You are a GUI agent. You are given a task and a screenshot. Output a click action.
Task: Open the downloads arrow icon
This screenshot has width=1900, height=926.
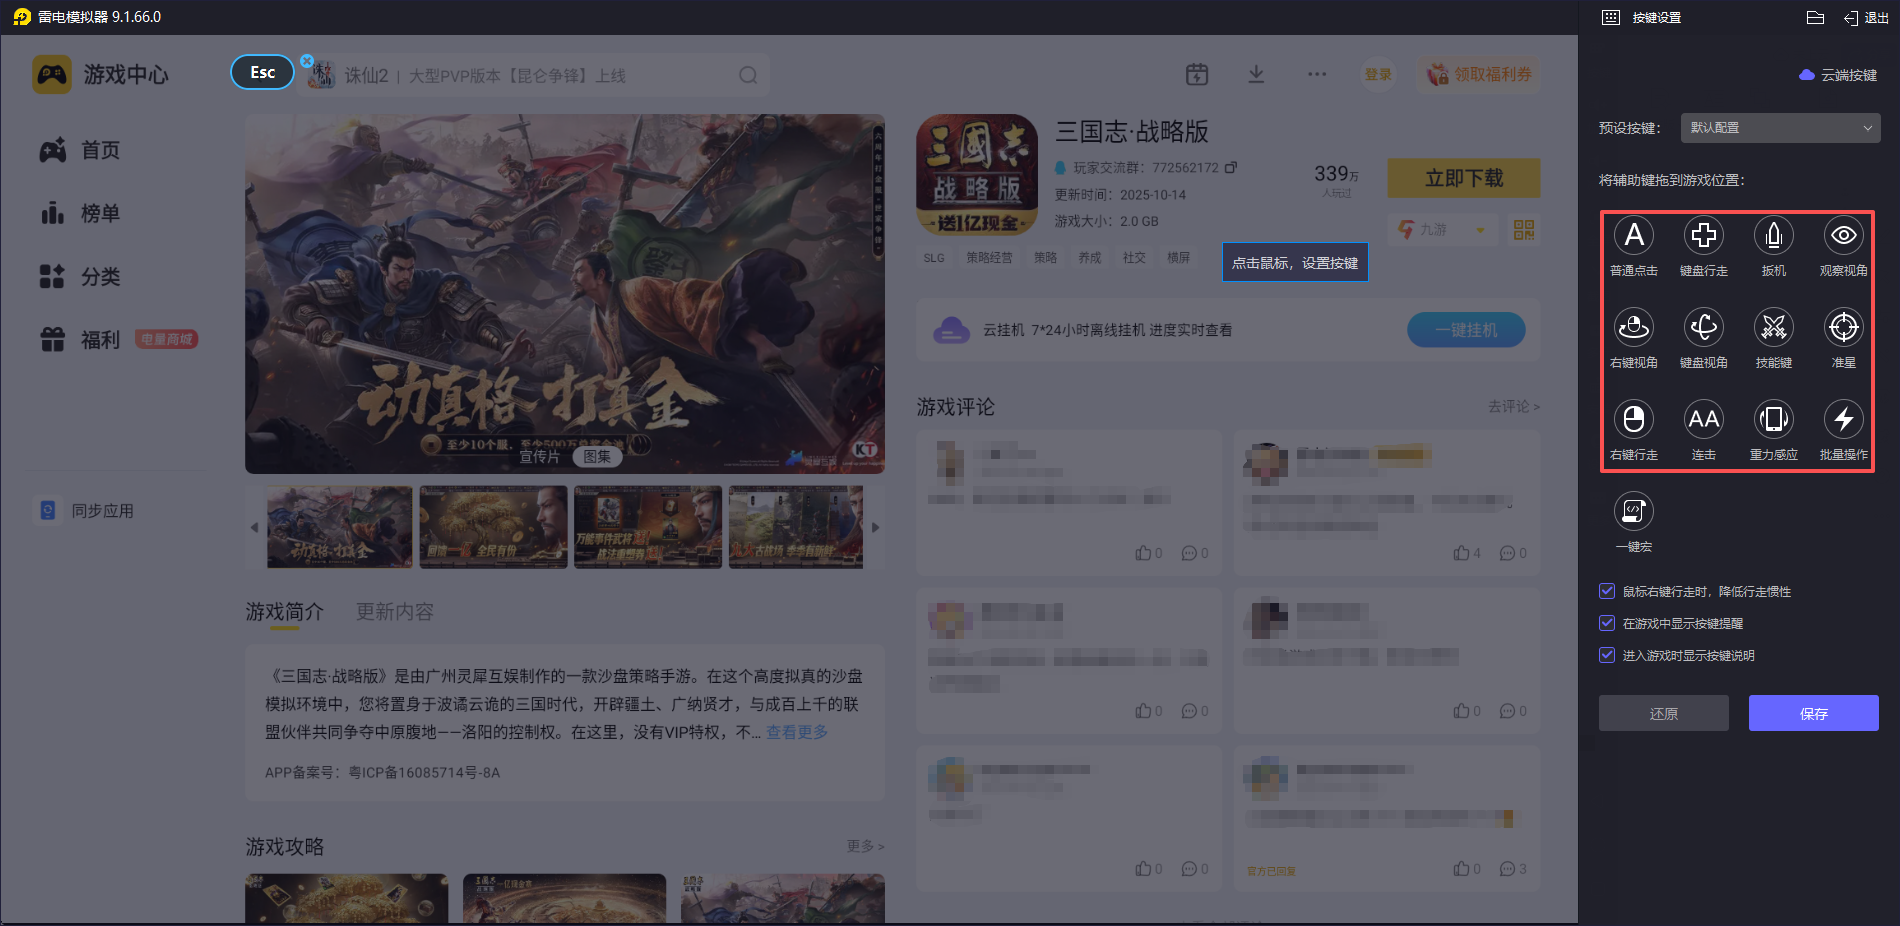[x=1257, y=74]
